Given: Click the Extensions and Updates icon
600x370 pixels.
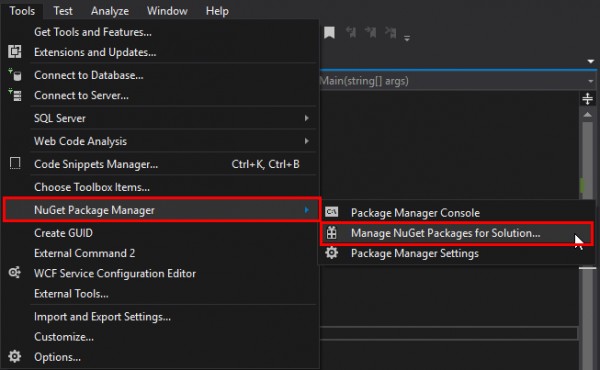Looking at the screenshot, I should tap(15, 52).
